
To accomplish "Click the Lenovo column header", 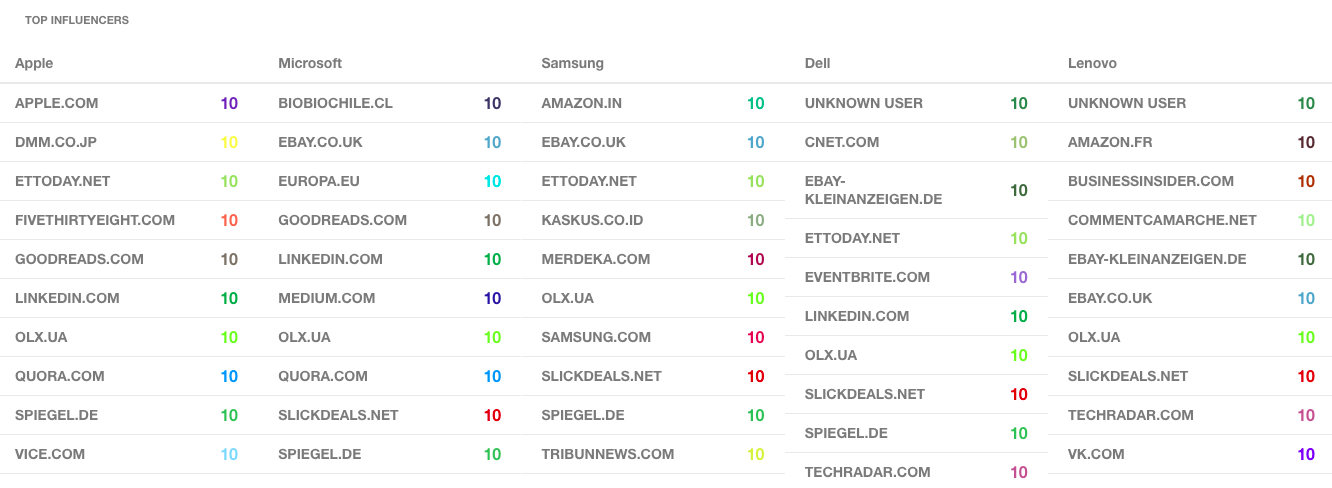I will (1092, 63).
